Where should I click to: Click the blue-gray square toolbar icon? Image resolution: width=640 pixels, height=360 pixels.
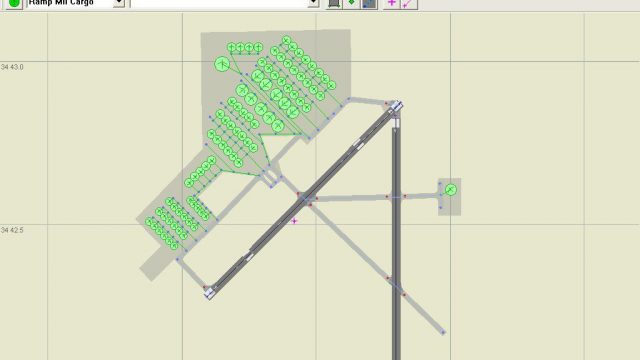point(369,3)
